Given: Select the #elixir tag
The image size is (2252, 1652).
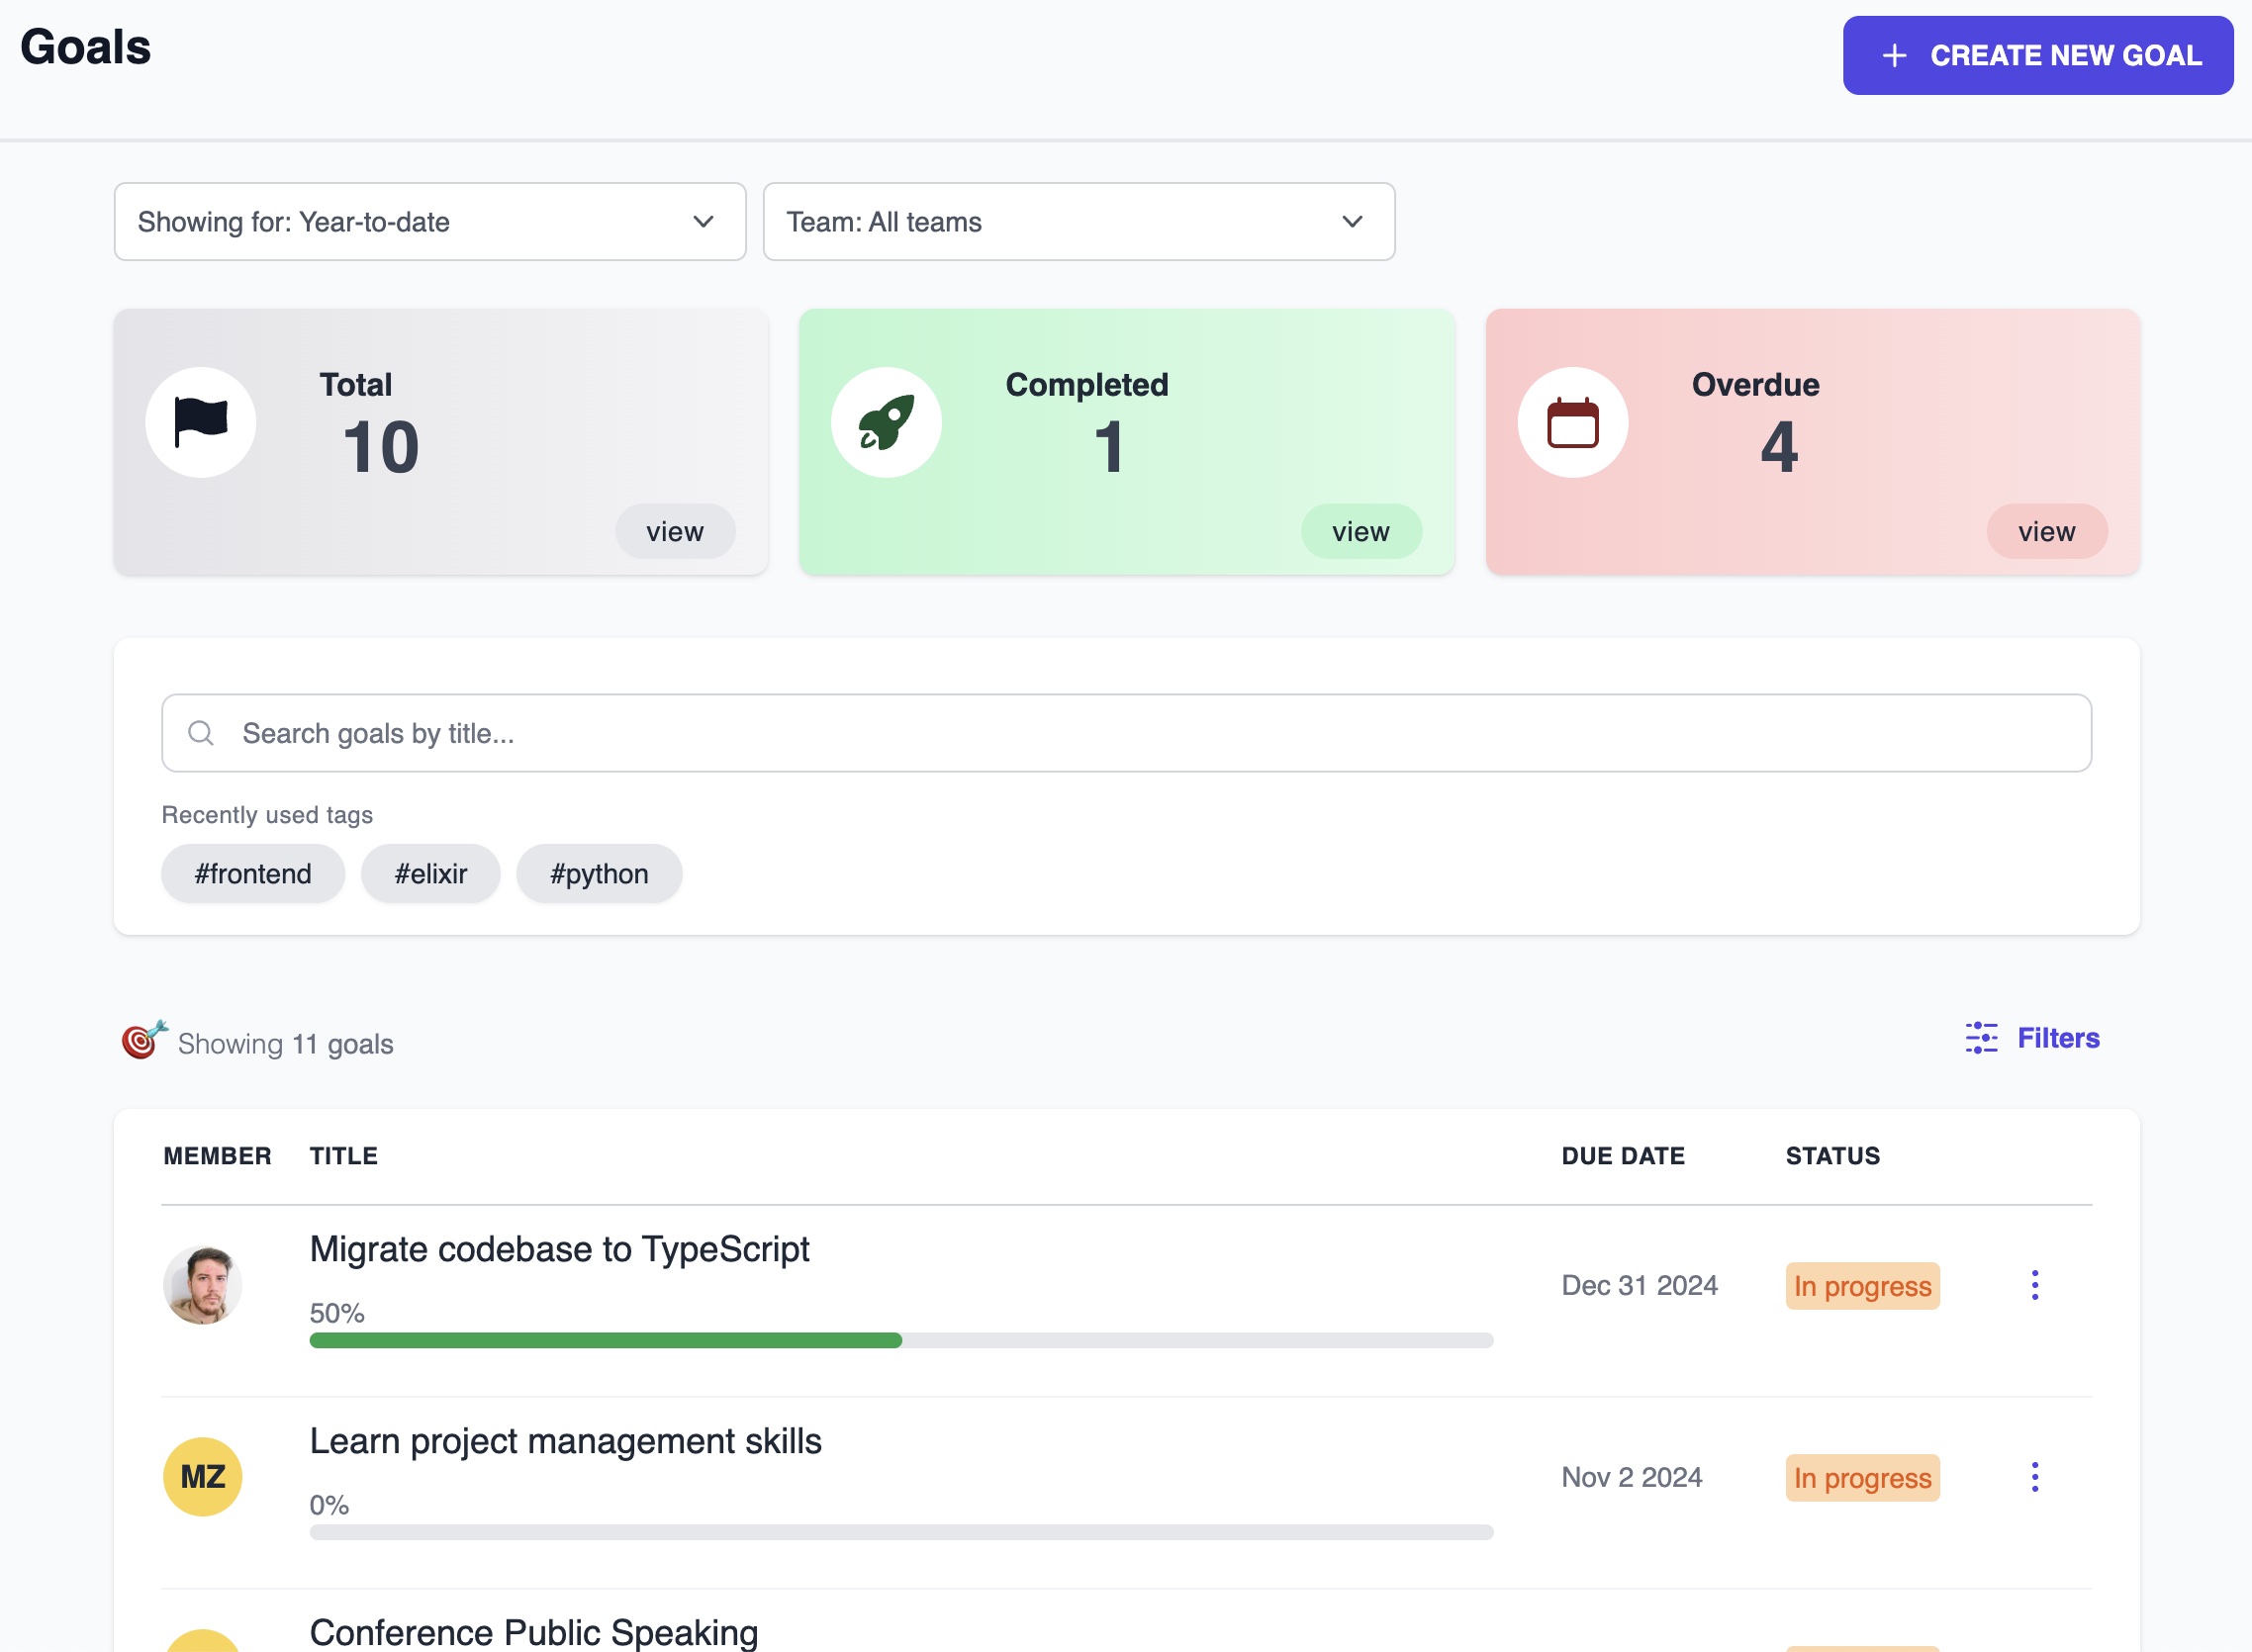Looking at the screenshot, I should pyautogui.click(x=430, y=874).
